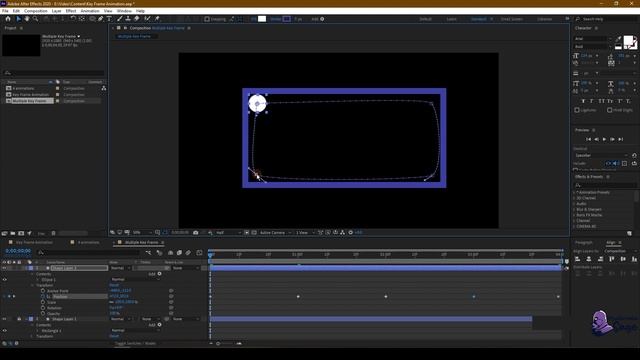
Task: Enable the Hindi Digits checkbox
Action: pyautogui.click(x=609, y=110)
